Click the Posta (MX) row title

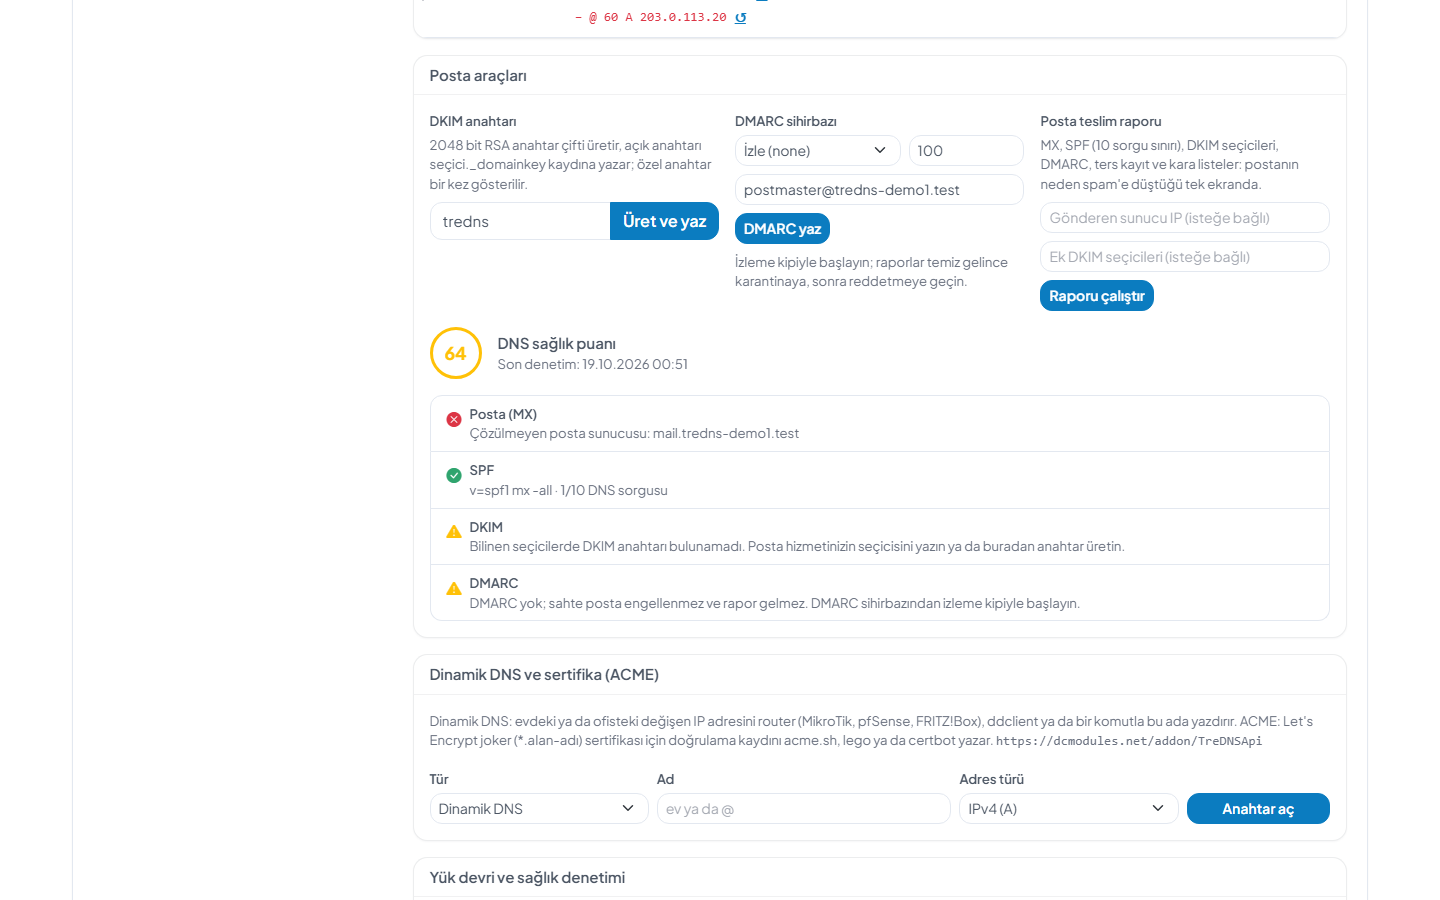503,414
